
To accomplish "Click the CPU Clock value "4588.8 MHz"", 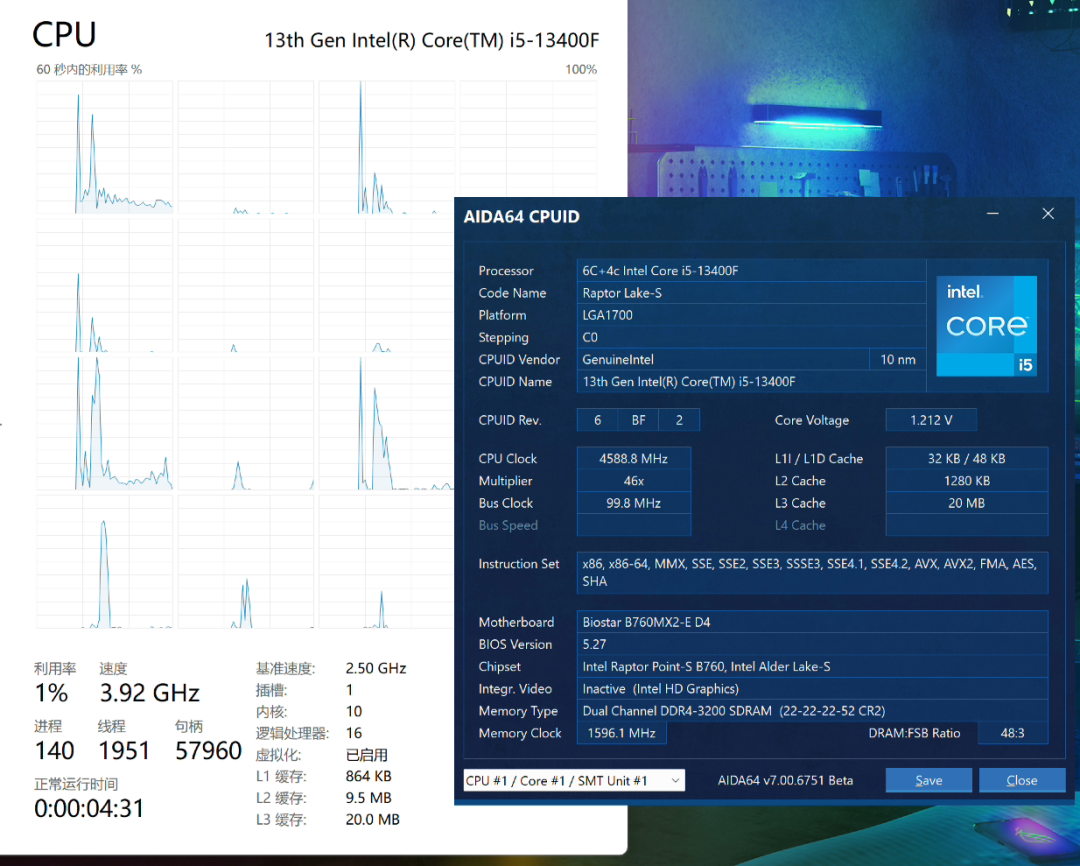I will pyautogui.click(x=634, y=459).
